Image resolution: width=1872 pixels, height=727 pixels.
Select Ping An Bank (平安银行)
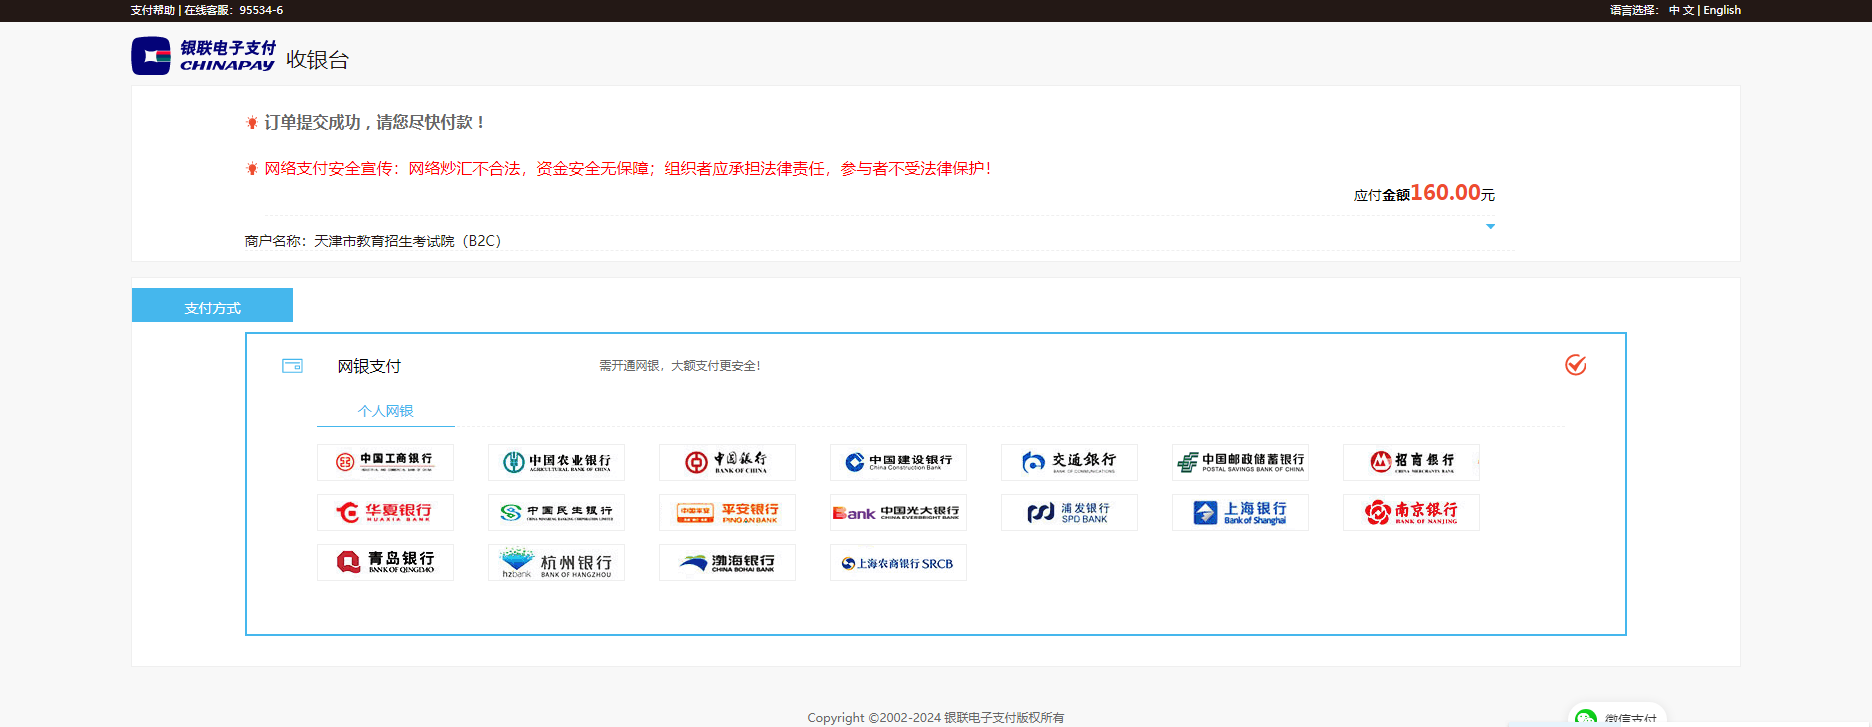coord(727,512)
